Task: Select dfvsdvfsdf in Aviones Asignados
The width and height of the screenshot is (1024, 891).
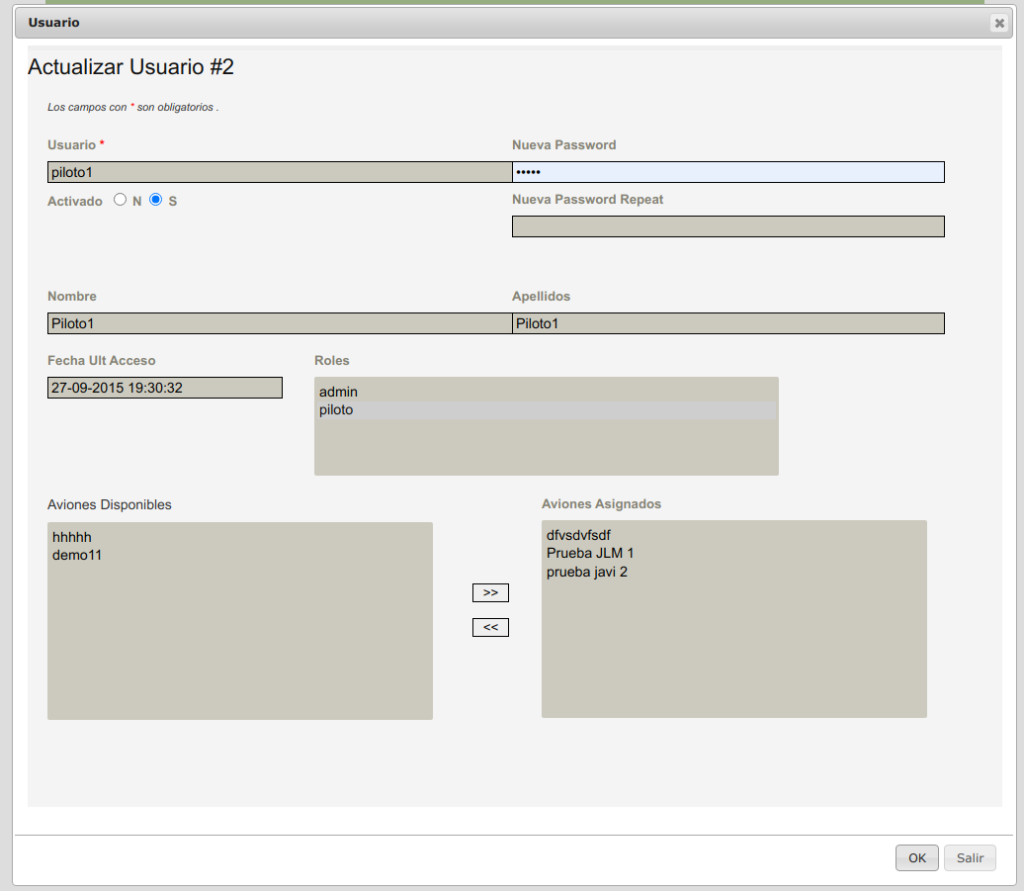Action: 578,535
